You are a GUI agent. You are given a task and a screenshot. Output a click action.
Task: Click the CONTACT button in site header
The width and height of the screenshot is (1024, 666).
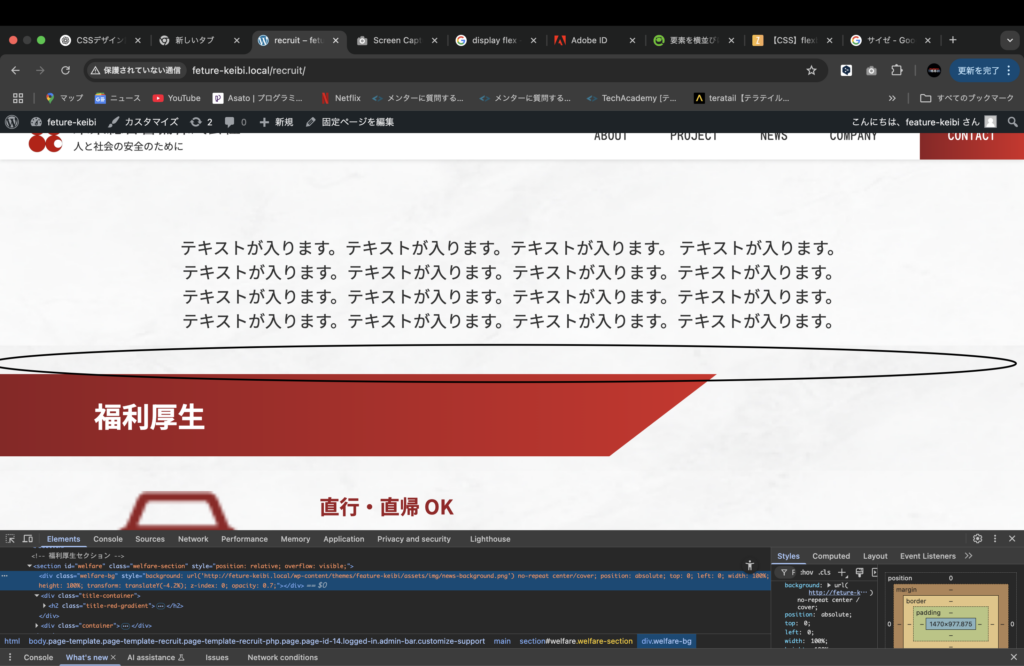pyautogui.click(x=971, y=137)
